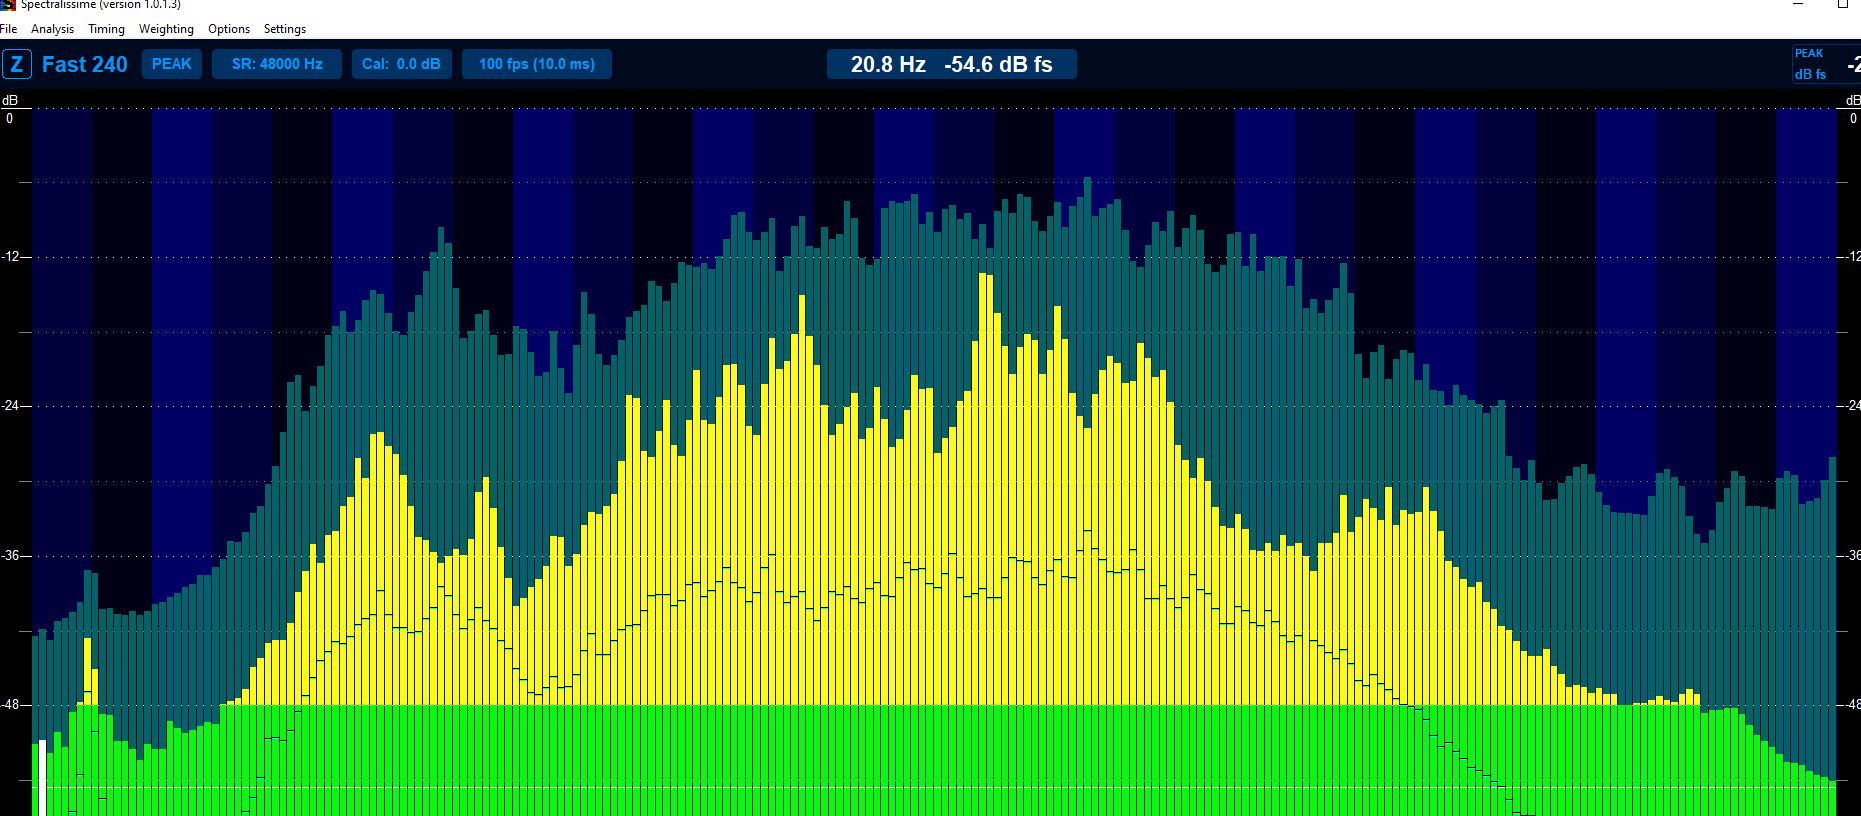Screen dimensions: 1861x816
Task: Open the Weighting menu
Action: click(166, 29)
